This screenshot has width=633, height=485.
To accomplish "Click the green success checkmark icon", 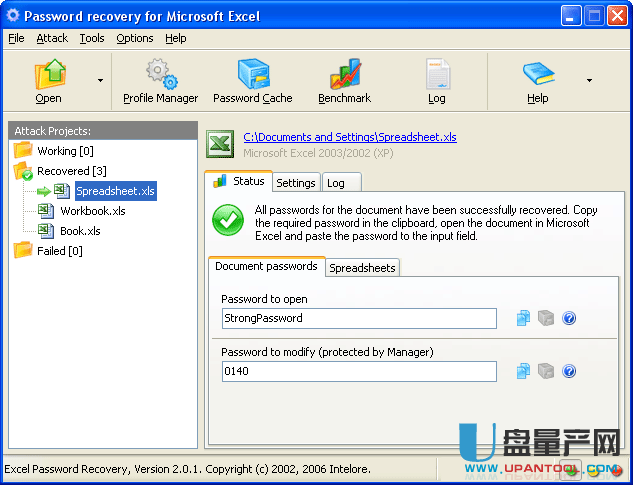I will tap(228, 220).
